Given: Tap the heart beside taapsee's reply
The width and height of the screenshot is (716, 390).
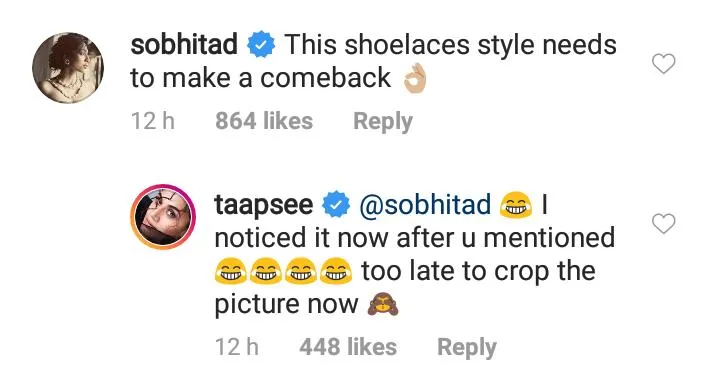Looking at the screenshot, I should click(663, 223).
